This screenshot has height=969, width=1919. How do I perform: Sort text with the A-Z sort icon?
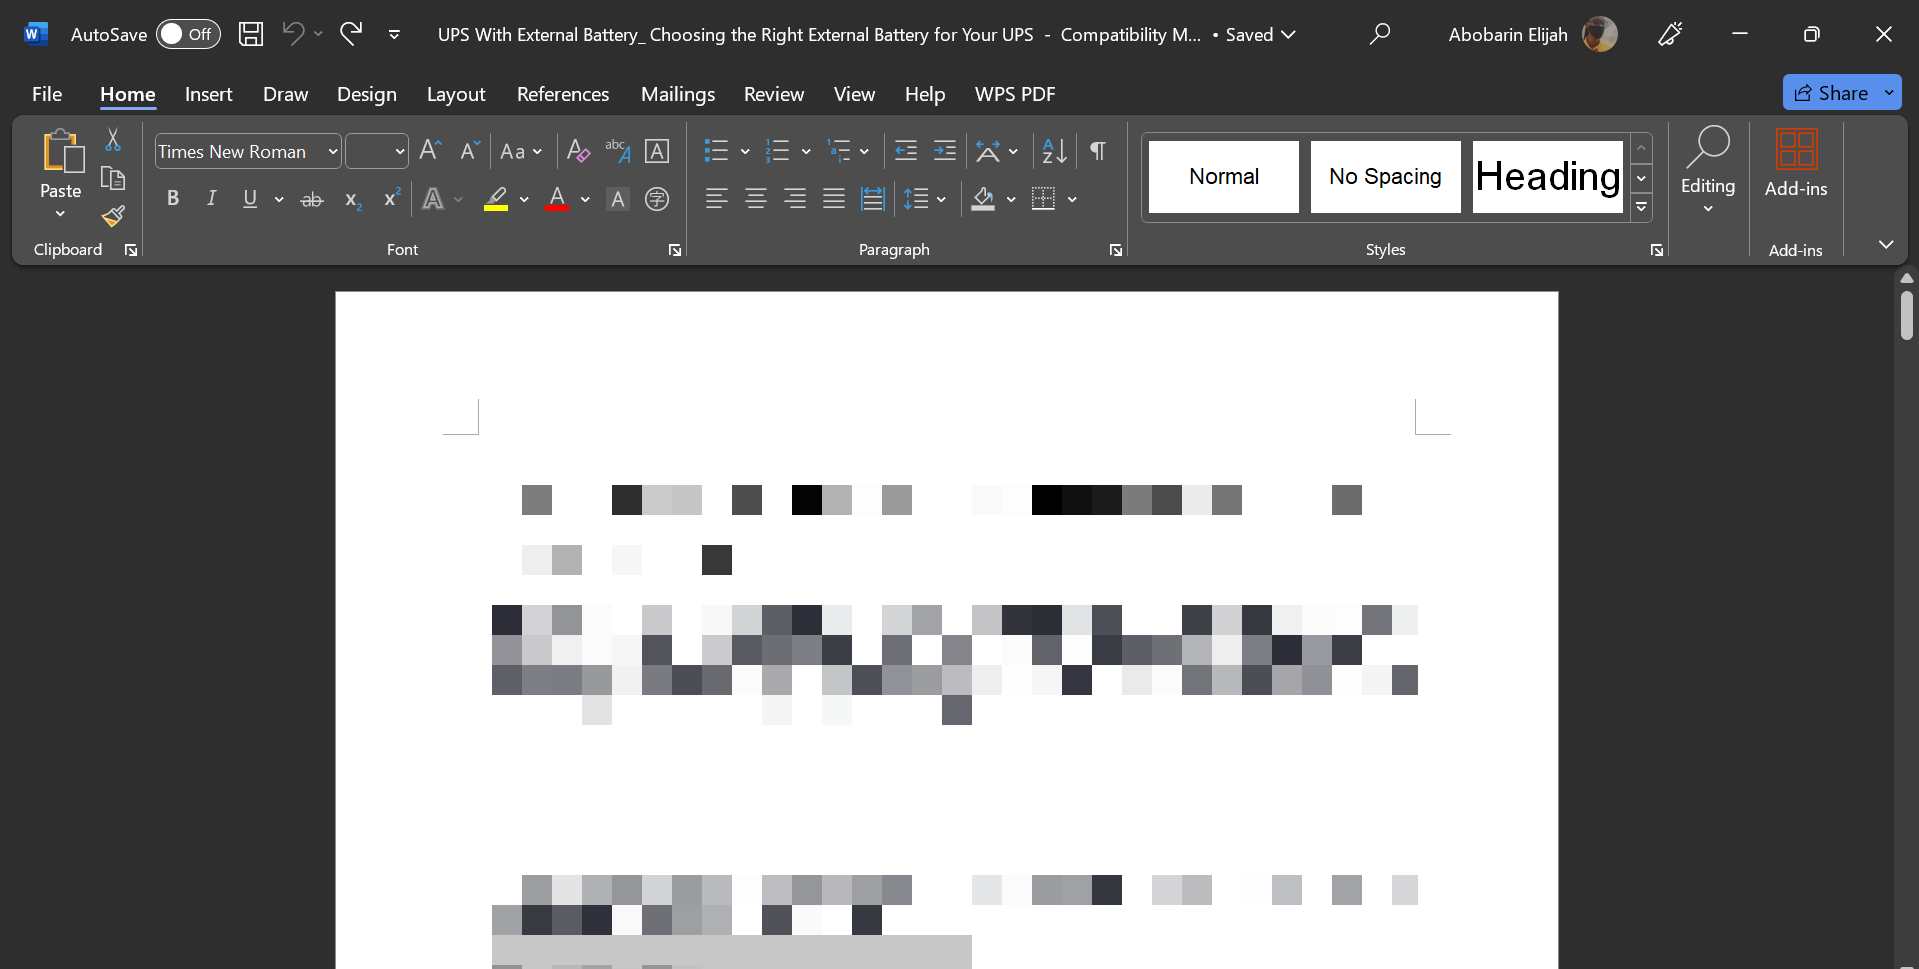point(1054,151)
